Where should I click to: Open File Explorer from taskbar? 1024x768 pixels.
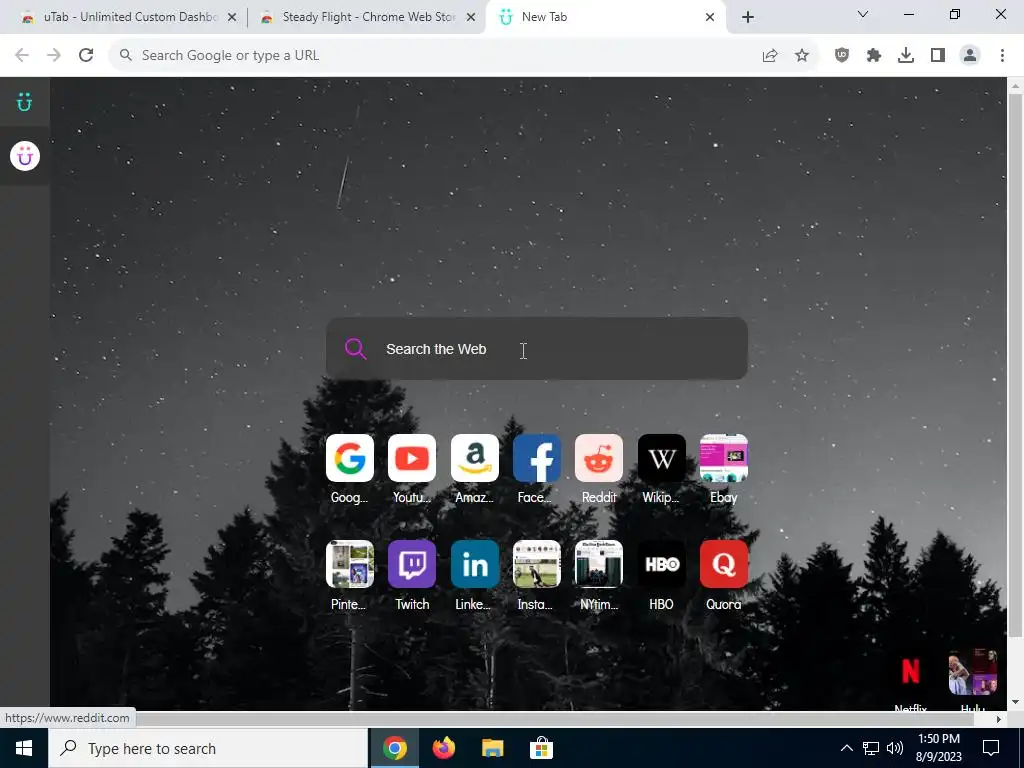pos(492,748)
